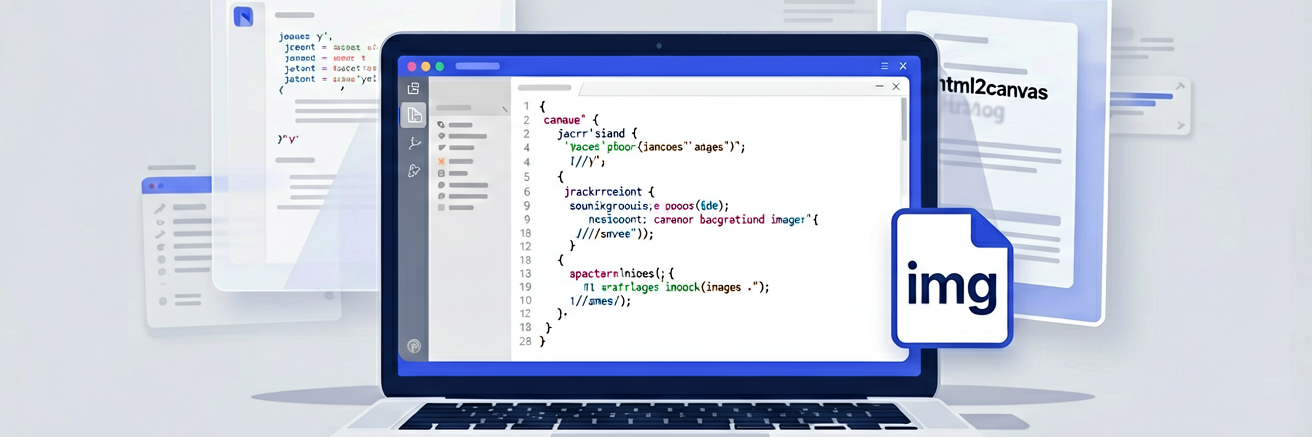Screen dimensions: 1312x437
Task: Click the blue square icon in the top-left background window
Action: pos(243,16)
